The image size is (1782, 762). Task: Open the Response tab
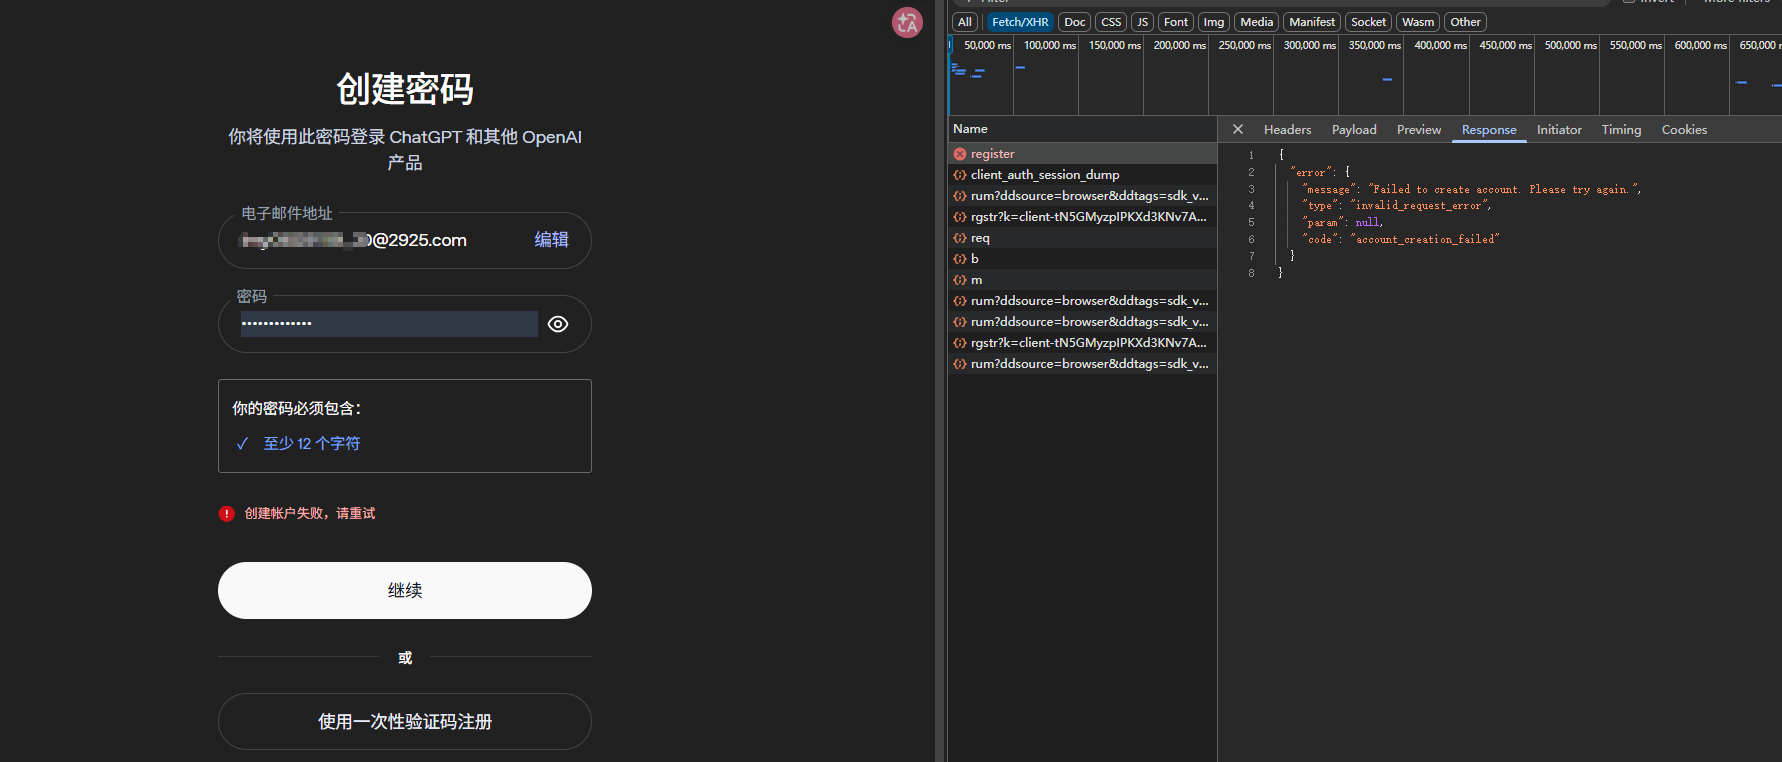(x=1489, y=130)
